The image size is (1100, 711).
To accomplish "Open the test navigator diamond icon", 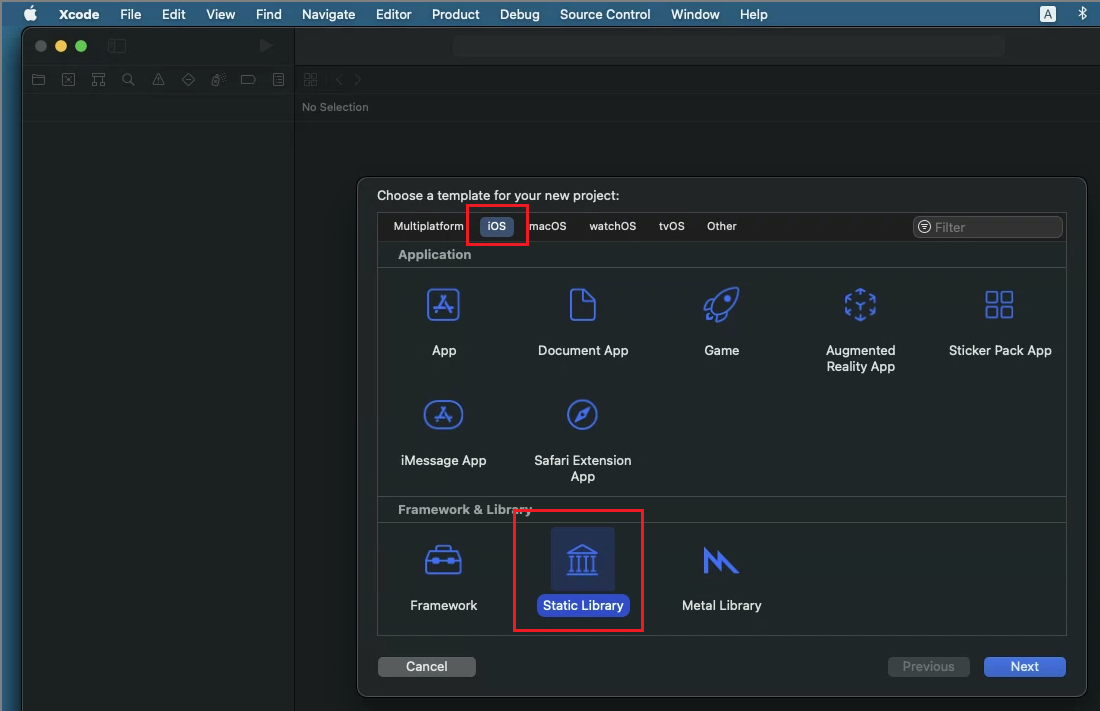I will [x=188, y=79].
